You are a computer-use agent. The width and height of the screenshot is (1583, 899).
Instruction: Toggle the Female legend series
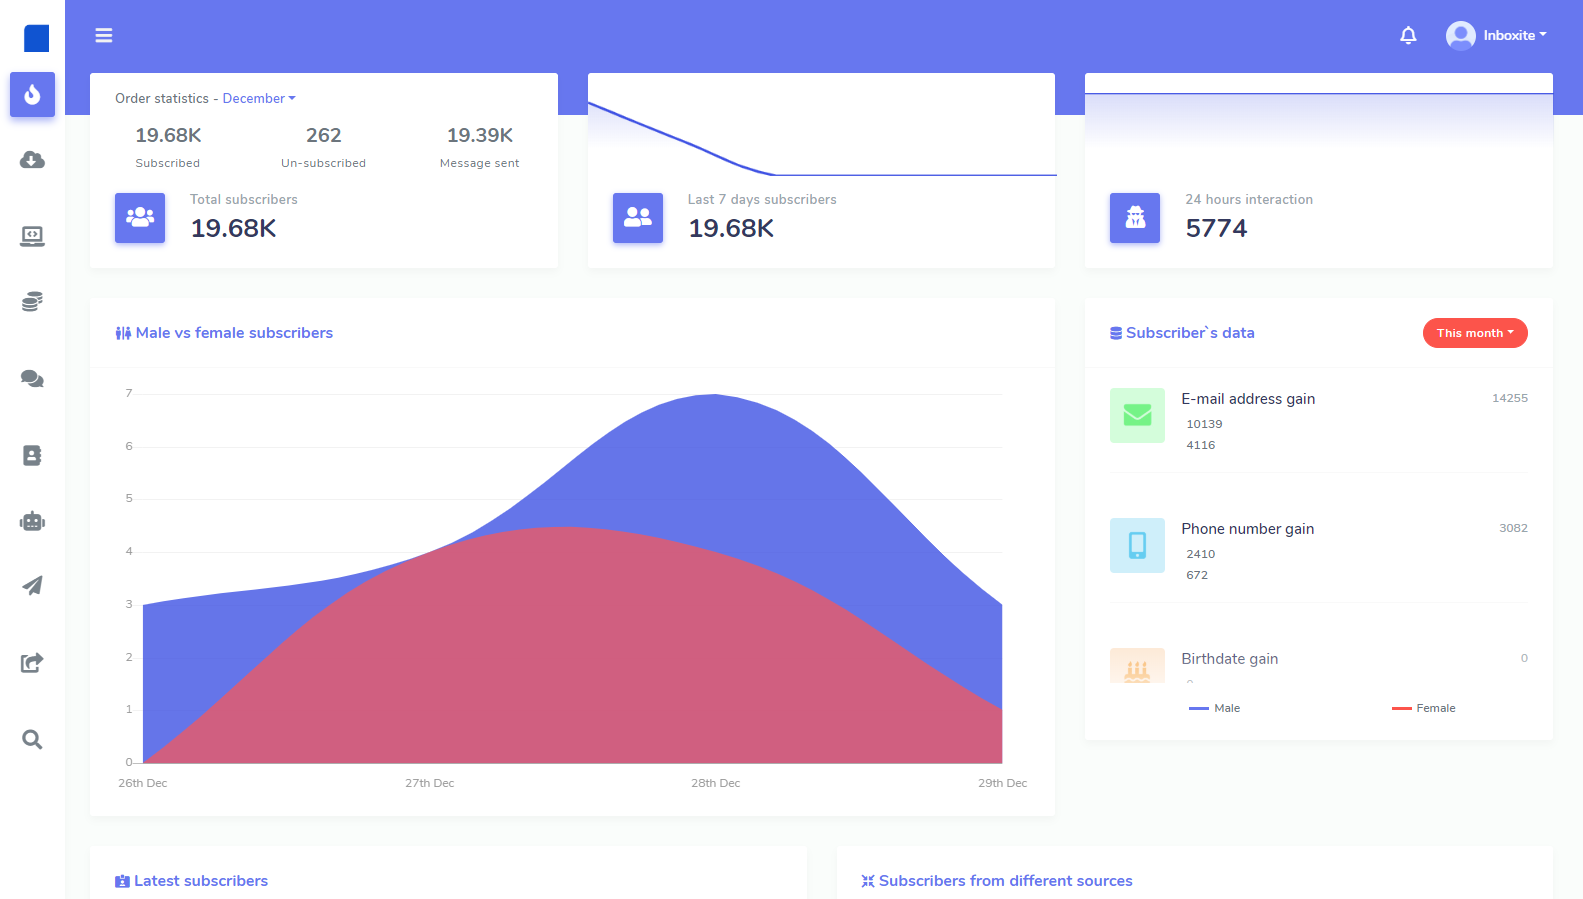1423,708
